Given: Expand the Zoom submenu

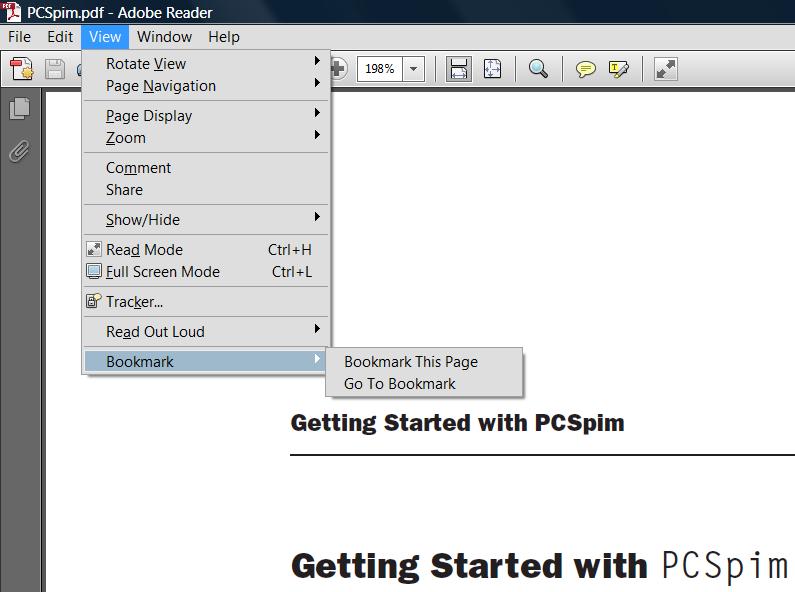Looking at the screenshot, I should pyautogui.click(x=206, y=138).
